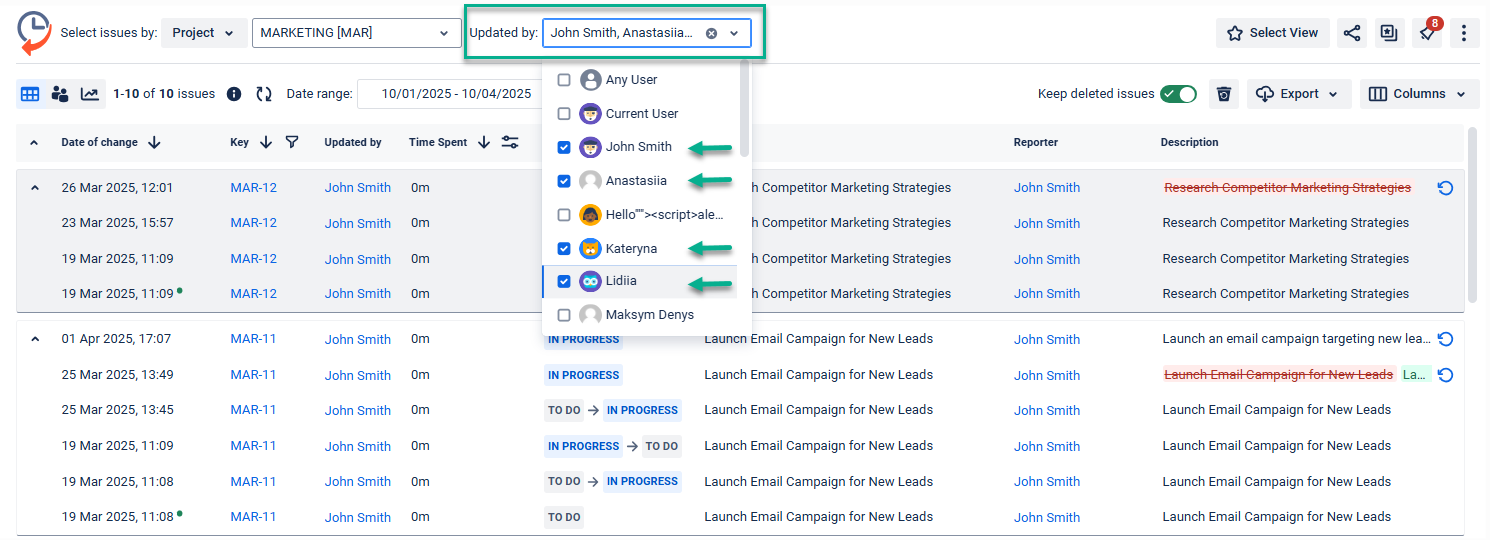Check the Maksym Denys checkbox

point(564,315)
